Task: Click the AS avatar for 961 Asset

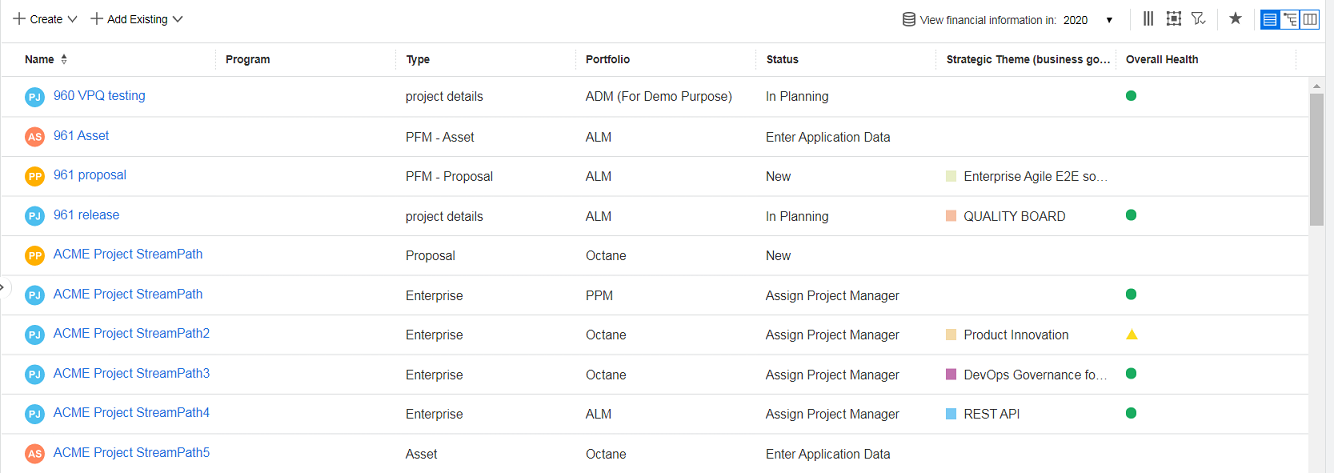Action: [x=35, y=137]
